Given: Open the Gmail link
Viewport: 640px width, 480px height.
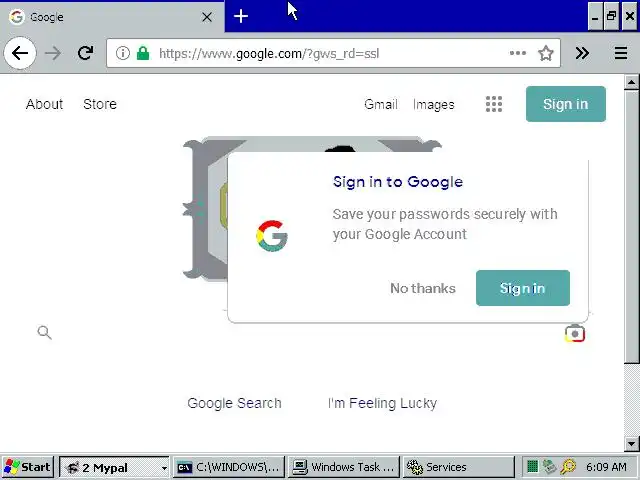Looking at the screenshot, I should (x=381, y=104).
